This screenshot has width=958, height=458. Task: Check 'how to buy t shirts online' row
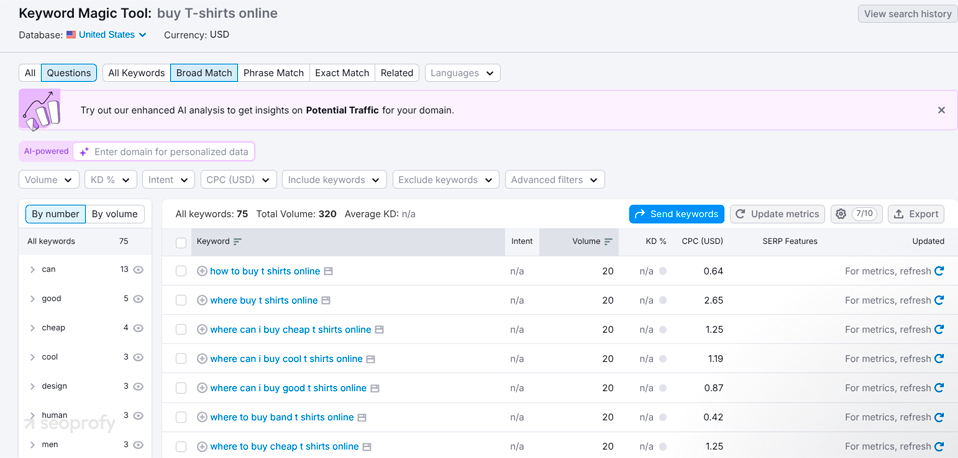[x=181, y=271]
